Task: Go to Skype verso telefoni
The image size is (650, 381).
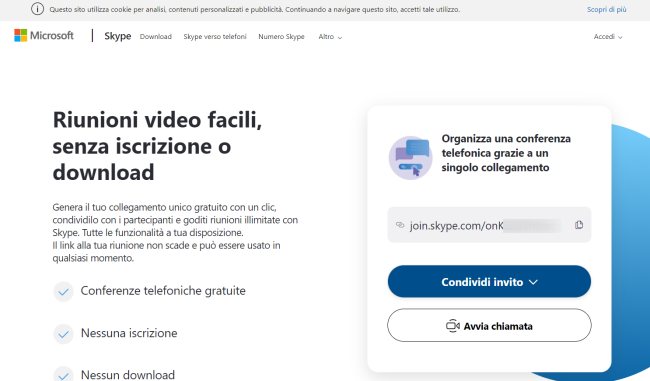Action: [215, 36]
